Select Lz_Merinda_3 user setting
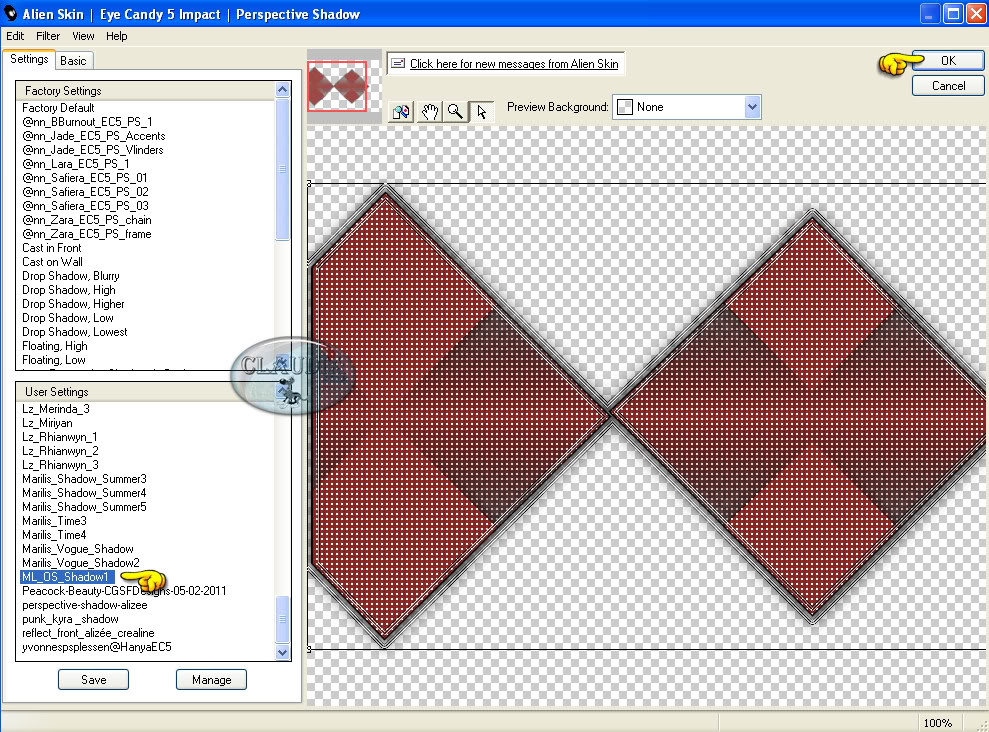This screenshot has width=989, height=732. pyautogui.click(x=56, y=409)
